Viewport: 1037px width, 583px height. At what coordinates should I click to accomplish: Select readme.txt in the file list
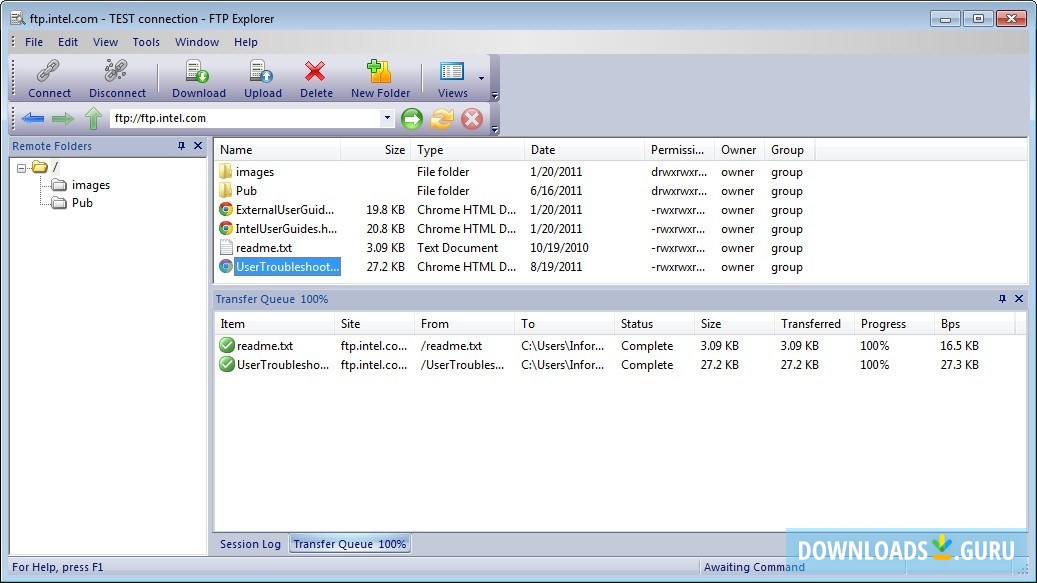(x=263, y=248)
